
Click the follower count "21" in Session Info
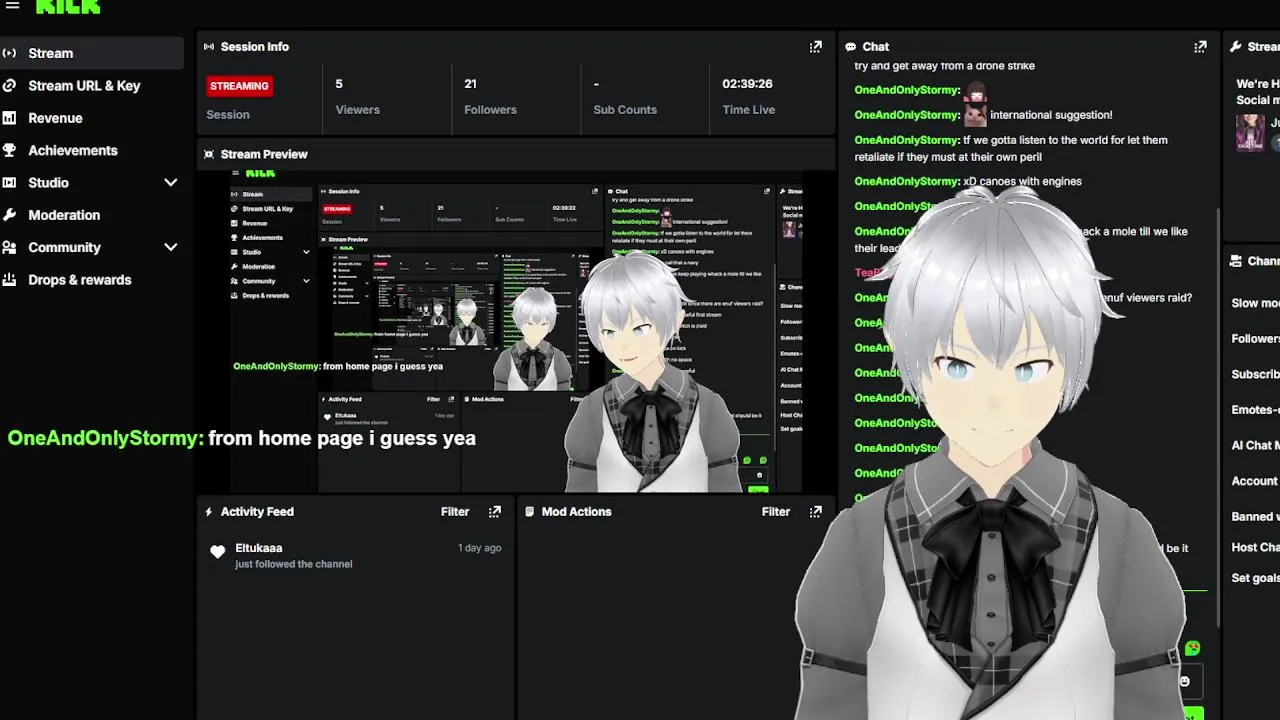[x=470, y=84]
